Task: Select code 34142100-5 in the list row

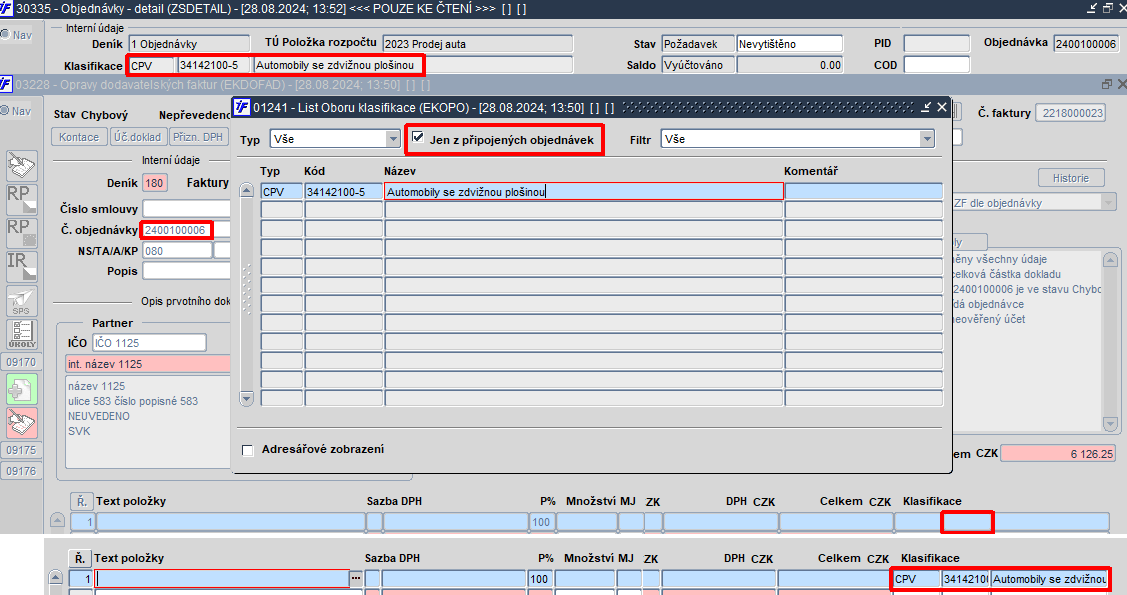Action: [344, 191]
